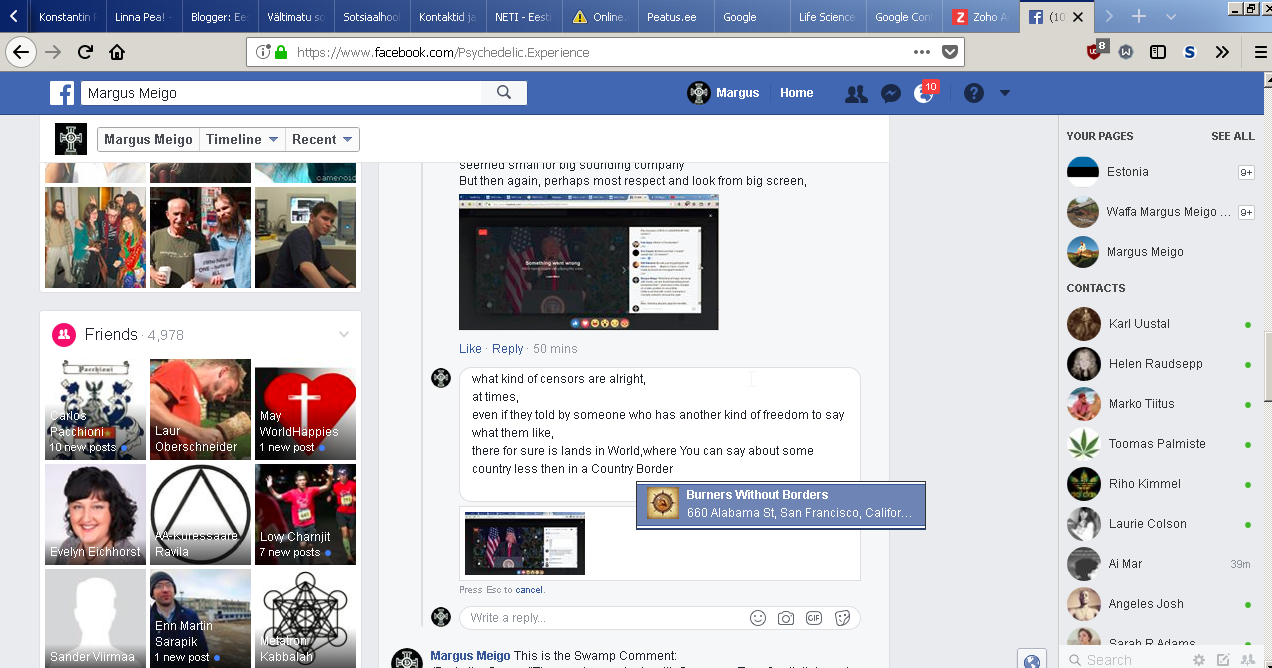The height and width of the screenshot is (668, 1272).
Task: Go to Facebook Home
Action: [797, 93]
